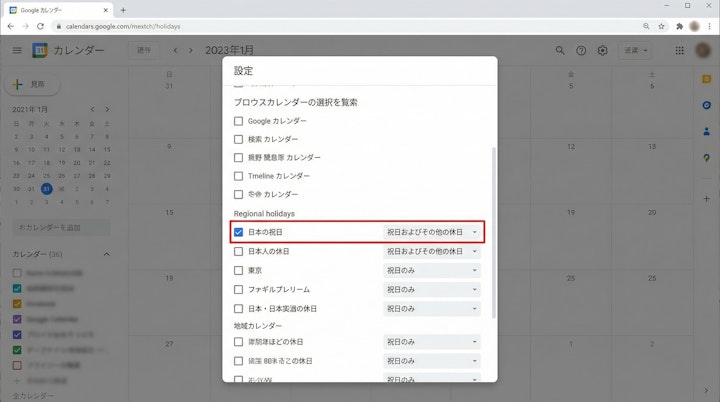Open calendar search magnifier
Screen dimensions: 720x402
pyautogui.click(x=560, y=50)
